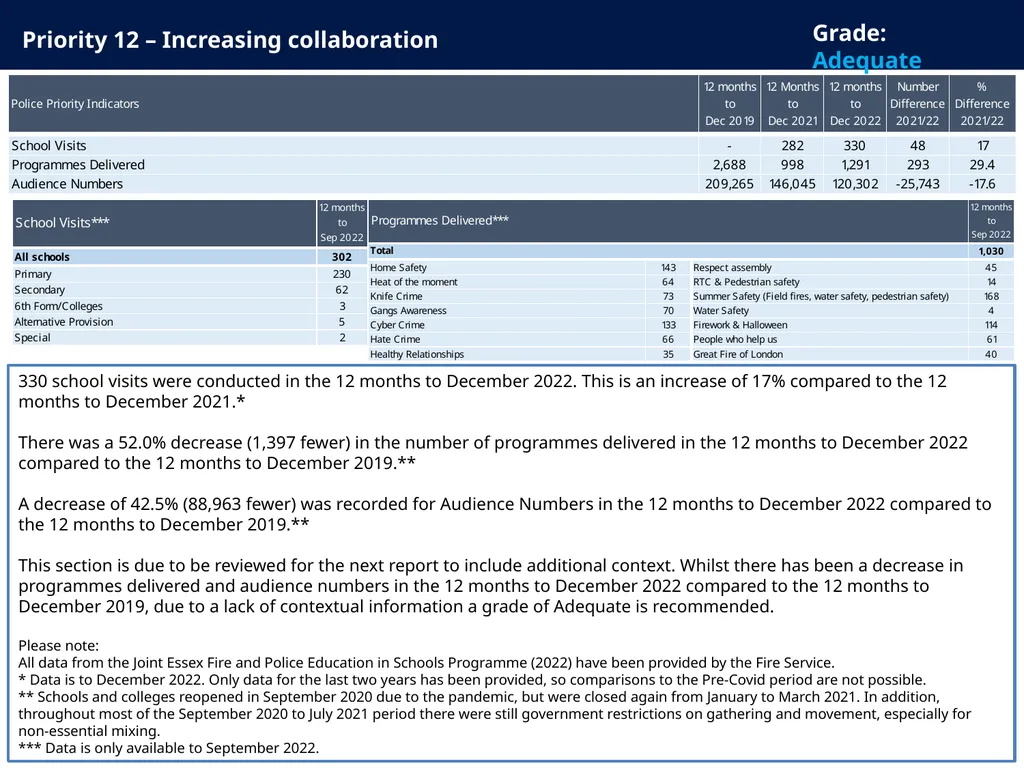
Task: Click the 'Grade:' label
Action: (x=849, y=33)
